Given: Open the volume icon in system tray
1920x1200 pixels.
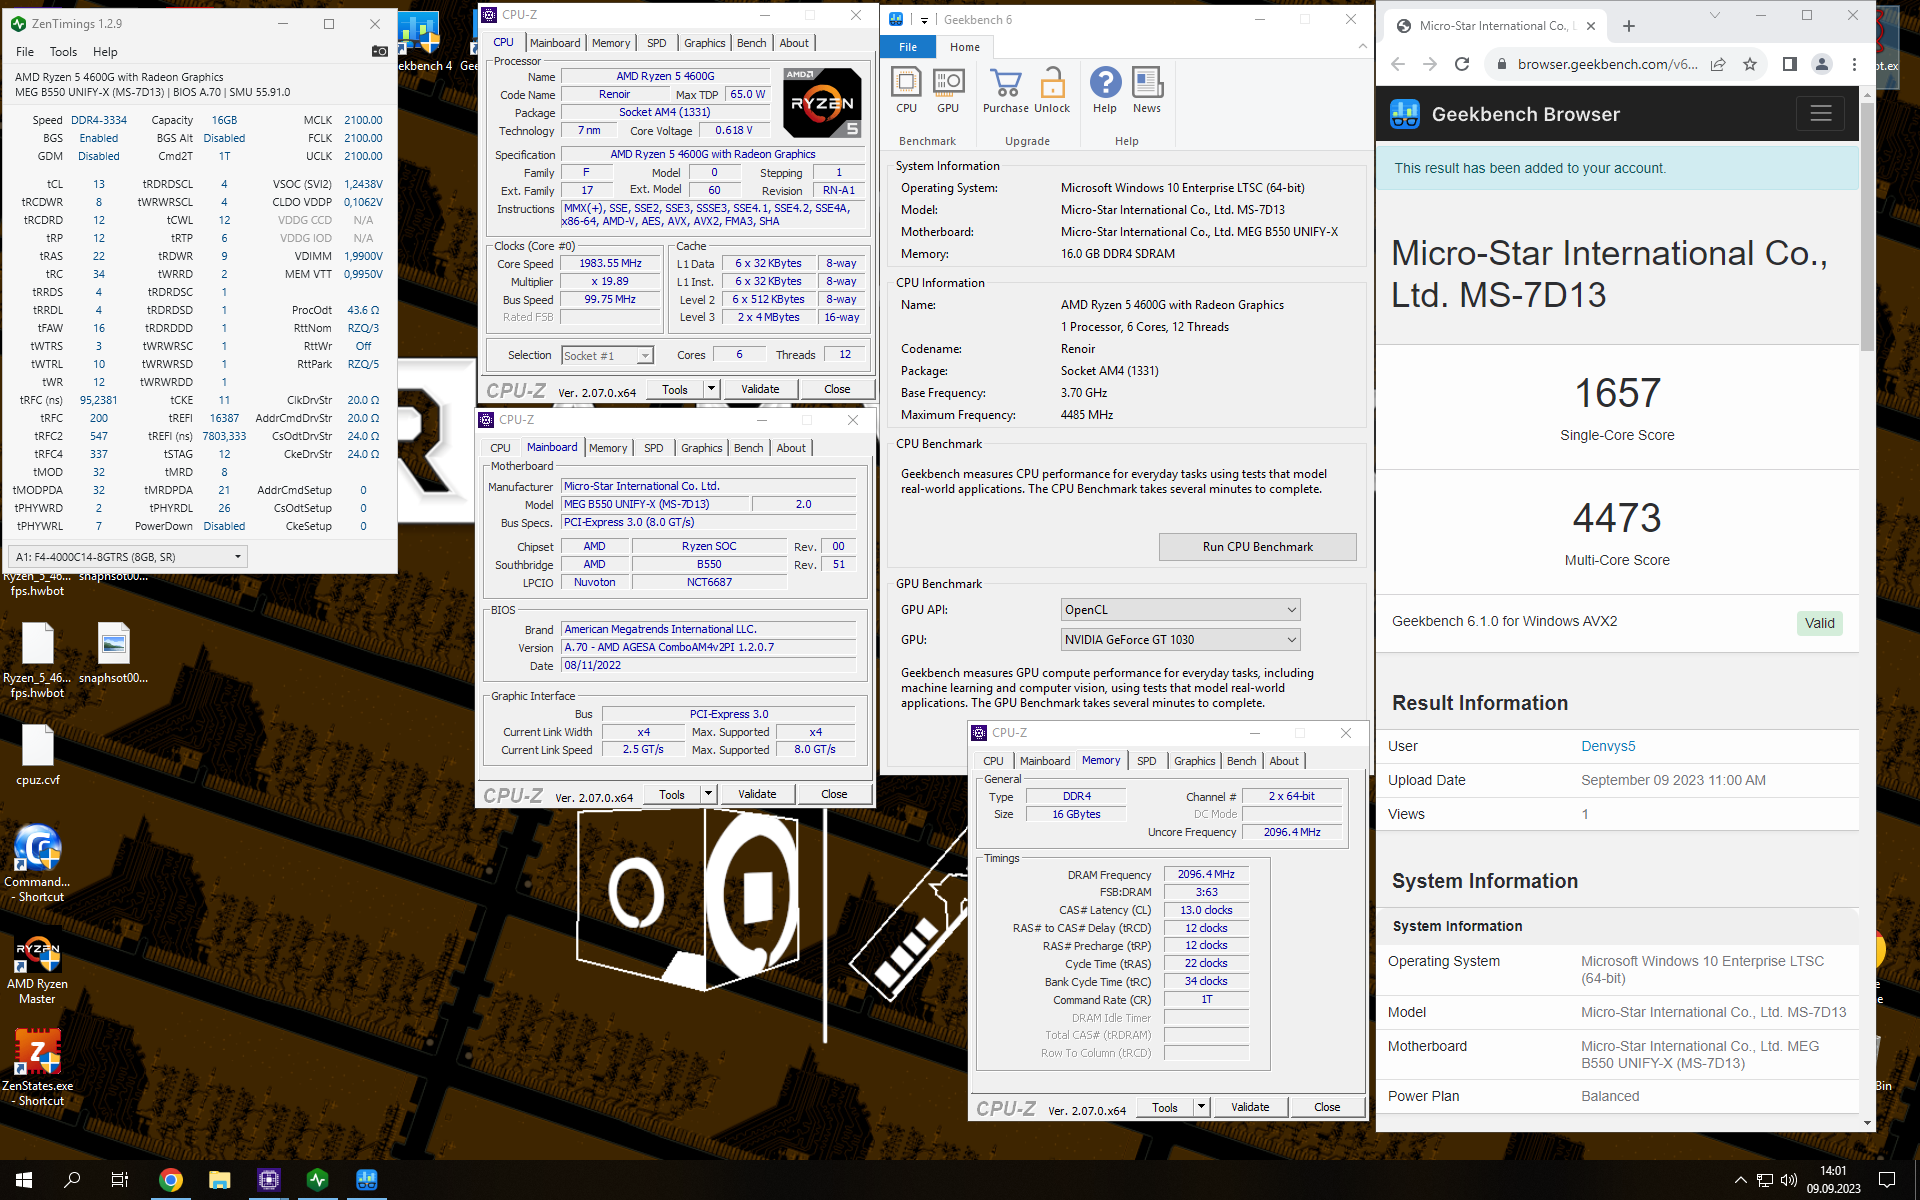Looking at the screenshot, I should pos(1789,1180).
